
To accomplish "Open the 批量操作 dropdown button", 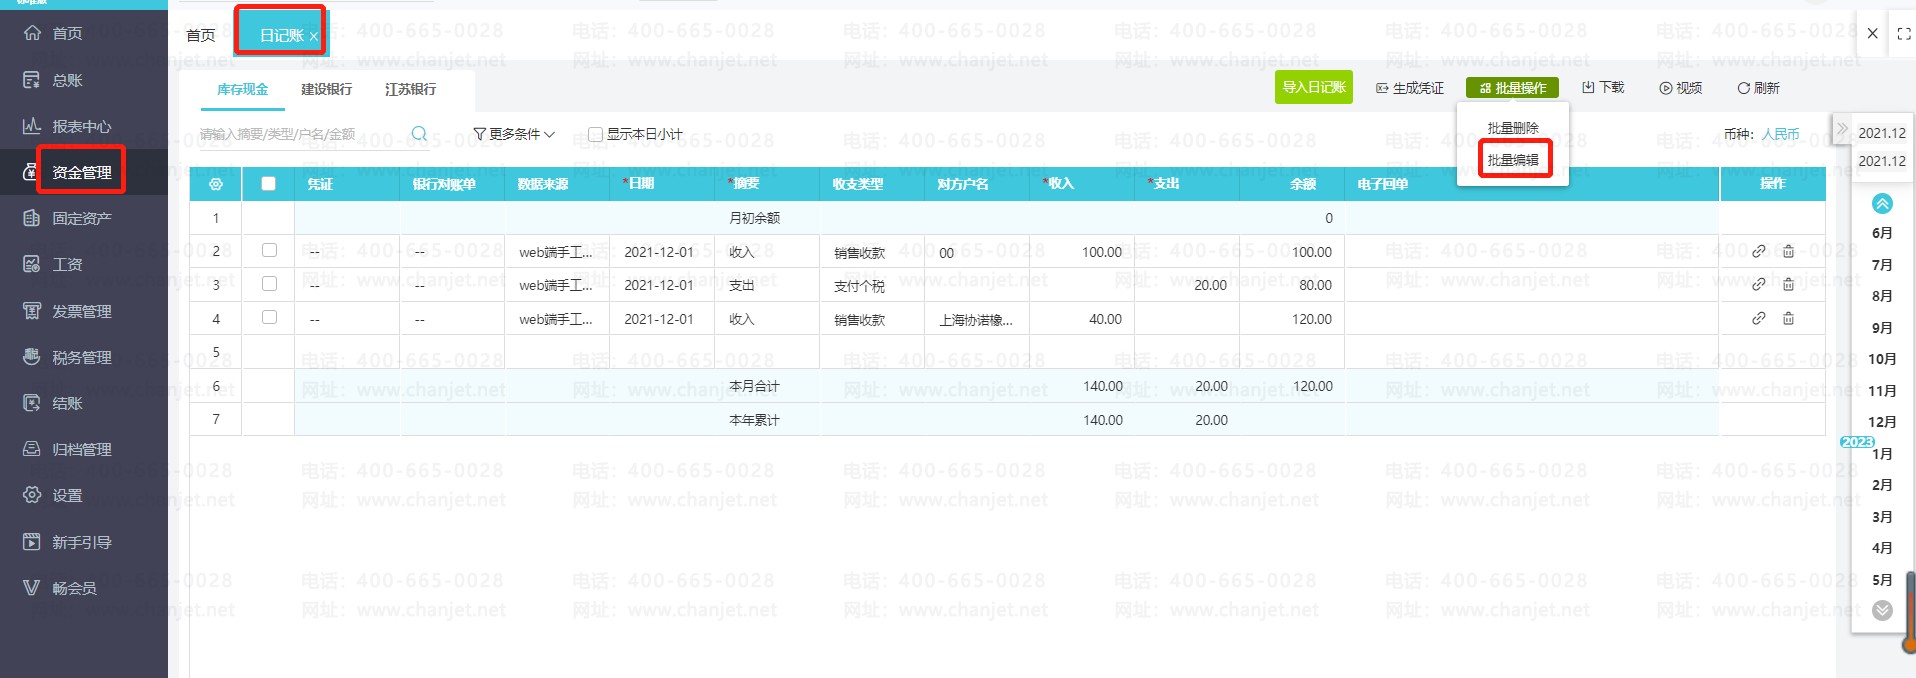I will (x=1512, y=88).
